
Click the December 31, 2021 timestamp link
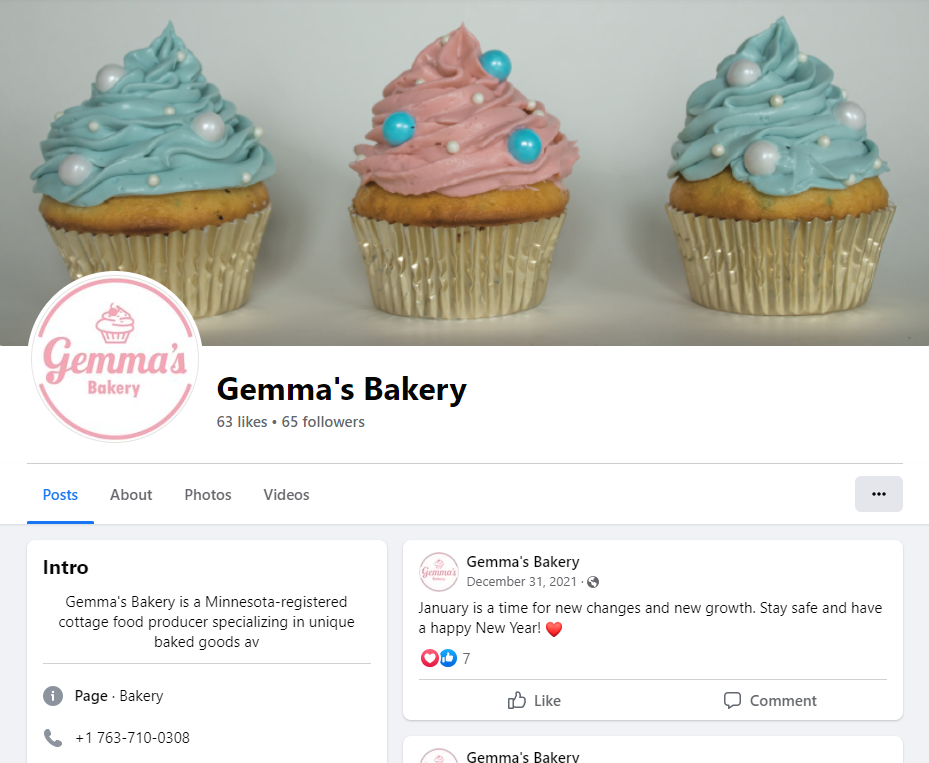pos(521,582)
